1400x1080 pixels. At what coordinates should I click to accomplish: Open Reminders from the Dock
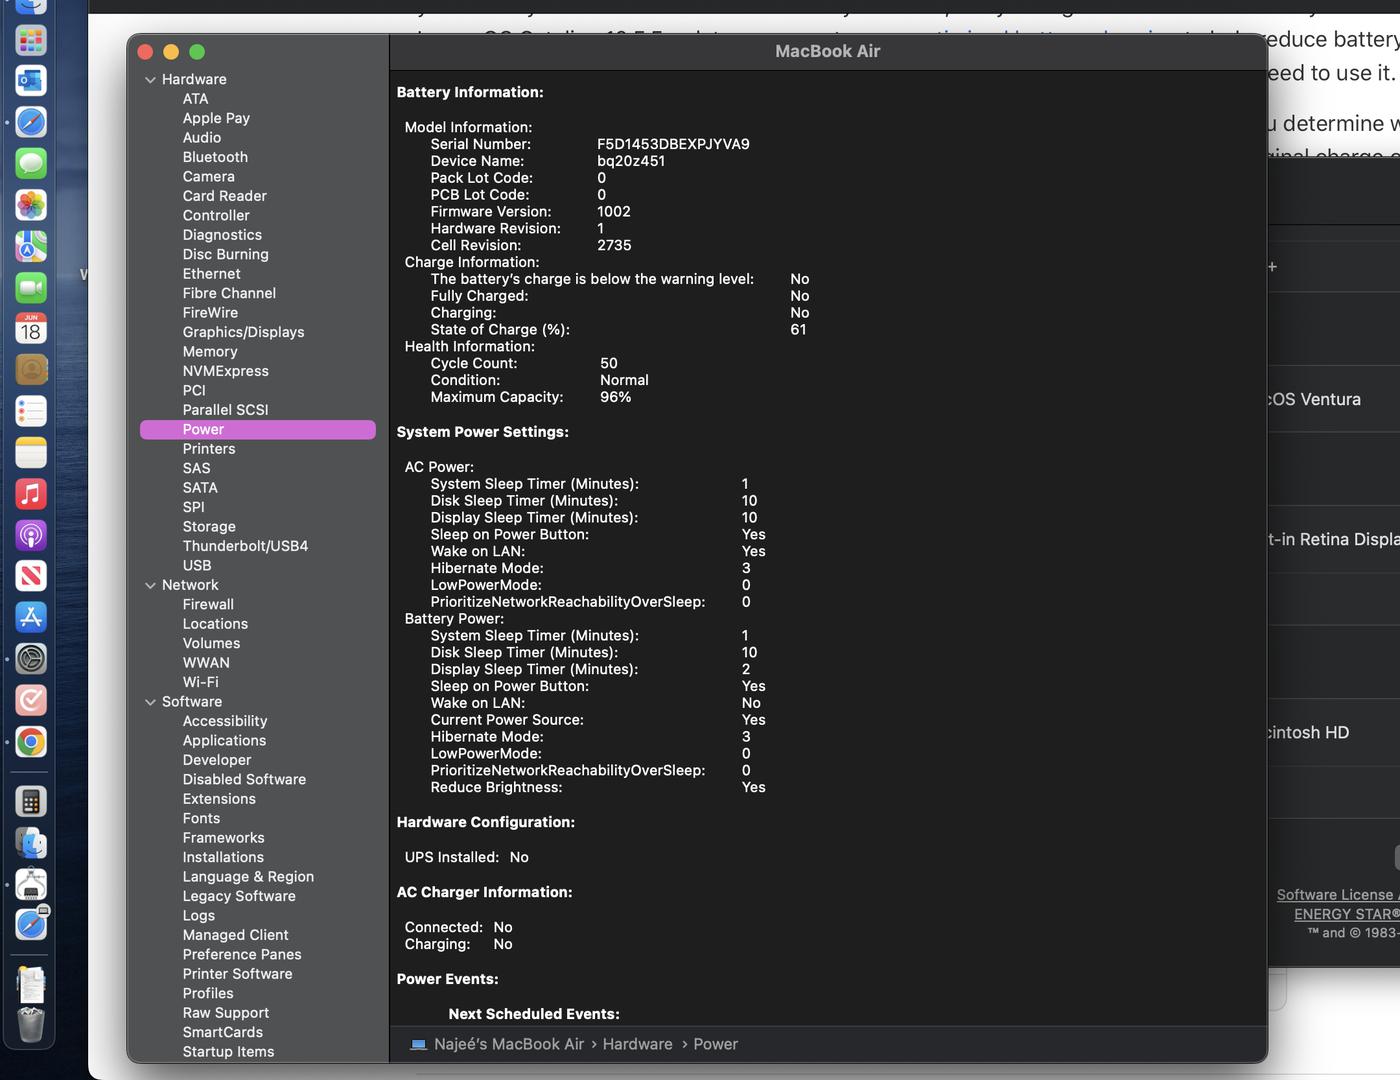pos(31,411)
